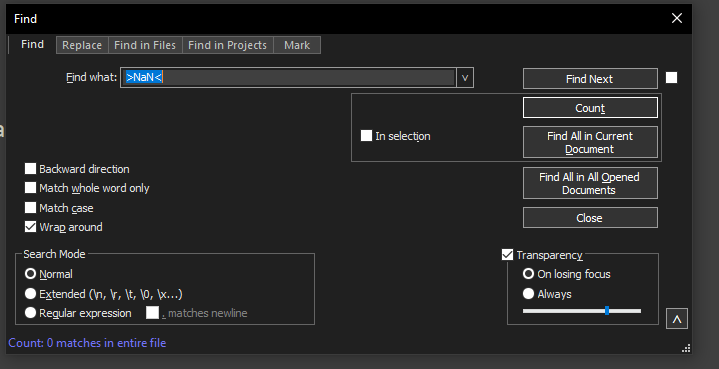The height and width of the screenshot is (369, 719).
Task: Open the Find in Projects tab
Action: click(x=227, y=45)
